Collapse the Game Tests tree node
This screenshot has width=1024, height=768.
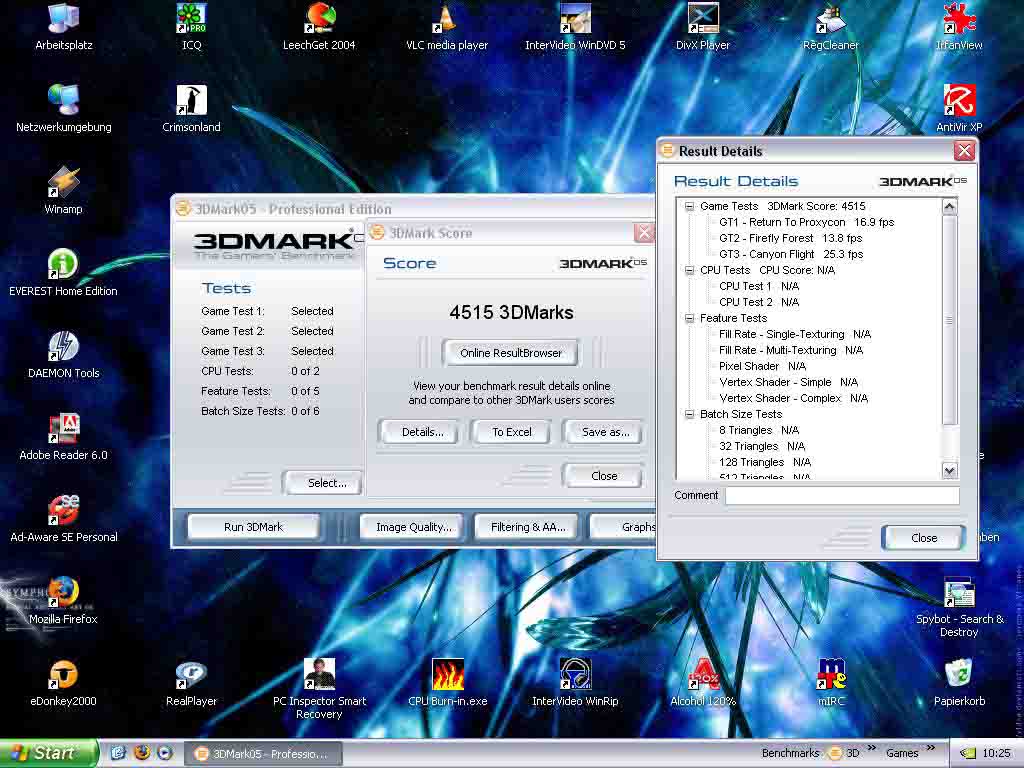(x=689, y=206)
